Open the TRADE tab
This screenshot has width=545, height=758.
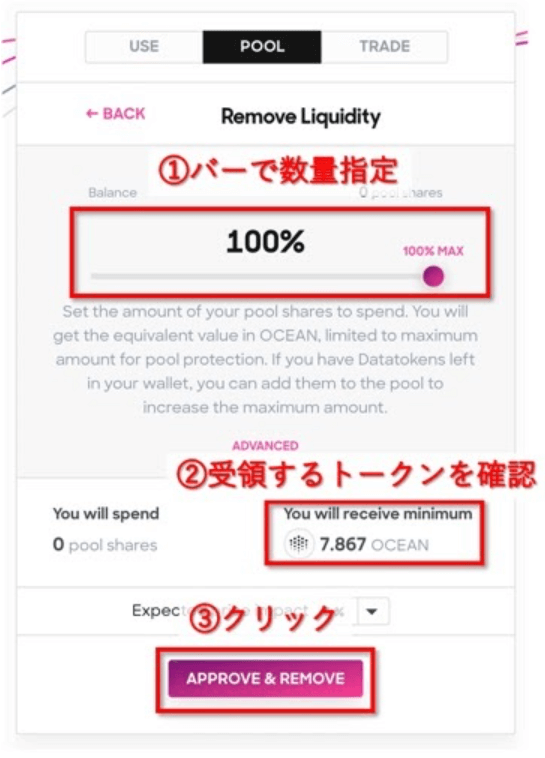(x=384, y=46)
